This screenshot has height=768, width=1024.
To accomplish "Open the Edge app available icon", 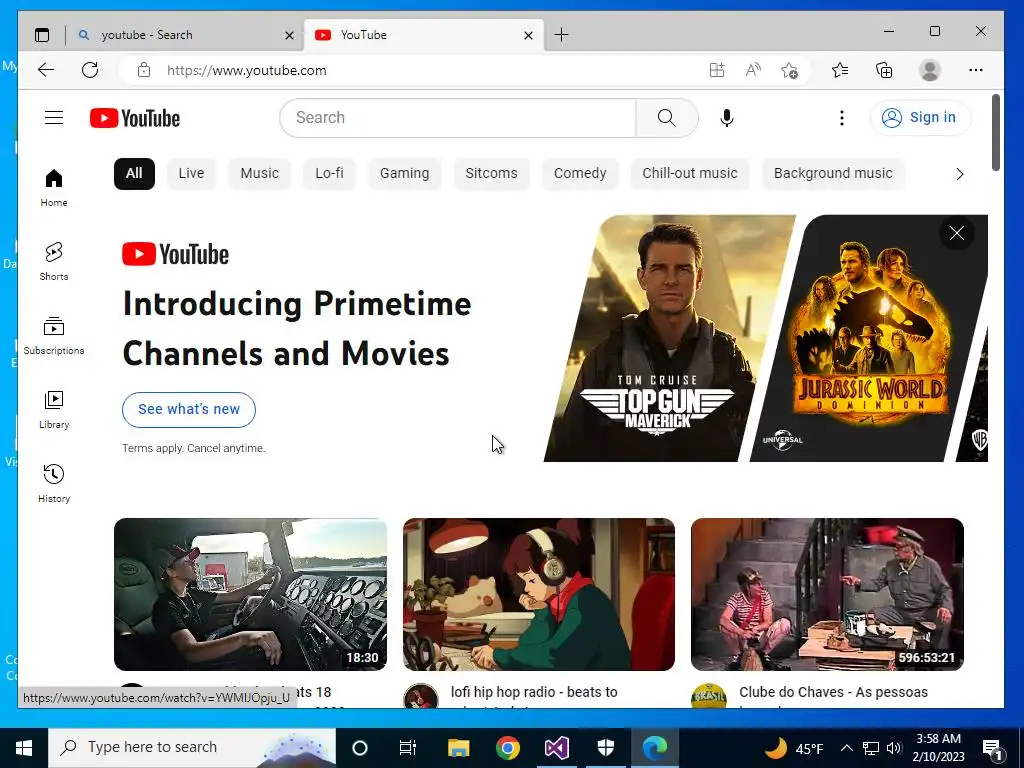I will (717, 70).
